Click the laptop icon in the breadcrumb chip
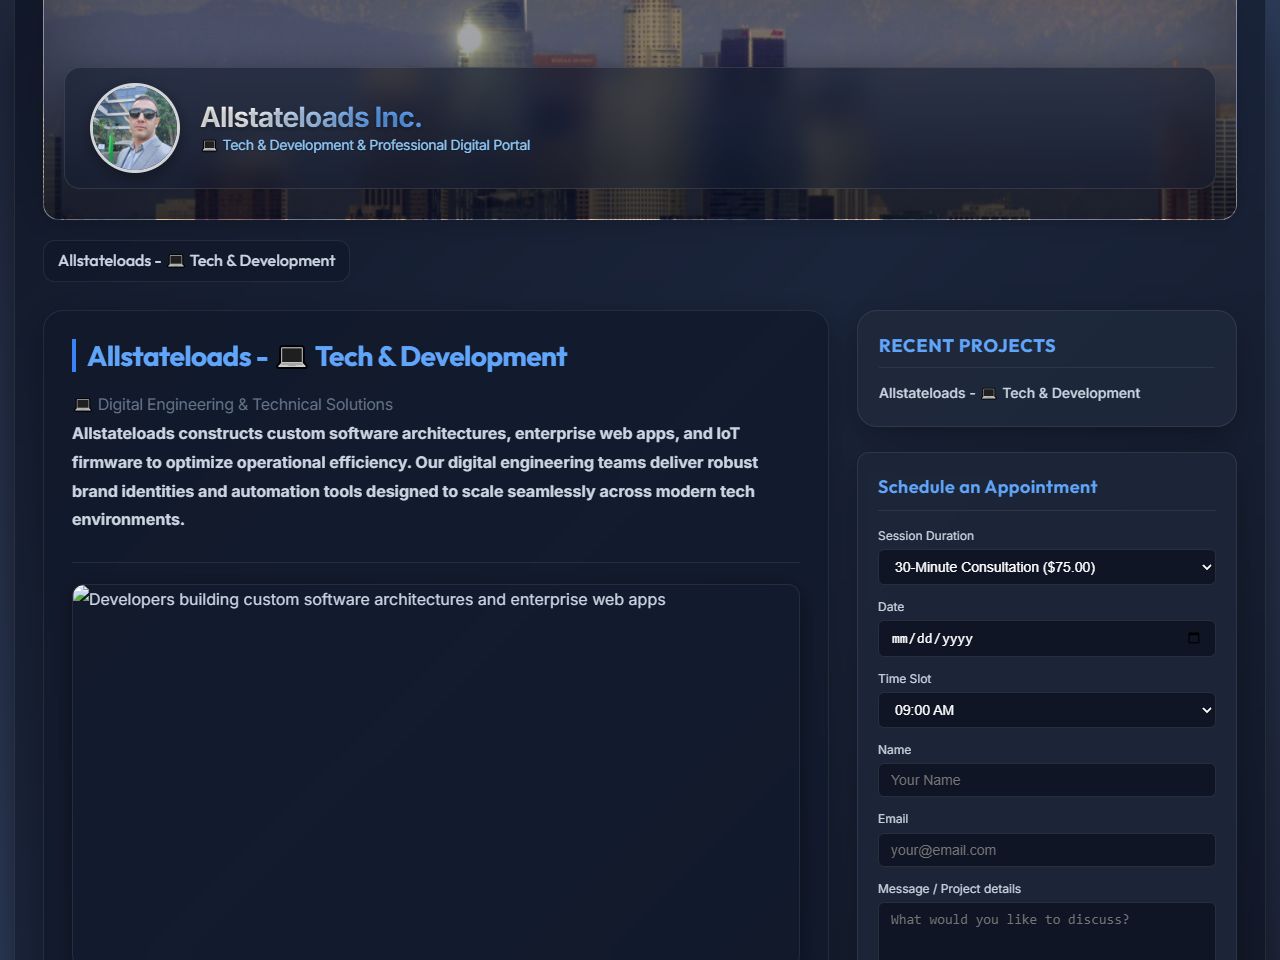1280x960 pixels. coord(176,261)
